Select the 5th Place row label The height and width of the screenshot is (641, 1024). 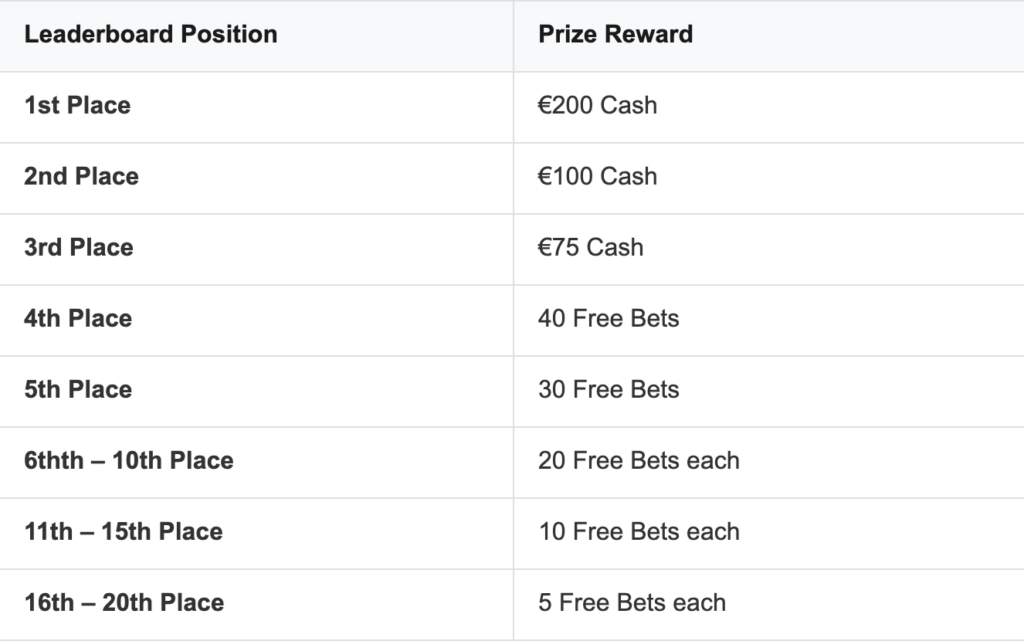tap(78, 390)
